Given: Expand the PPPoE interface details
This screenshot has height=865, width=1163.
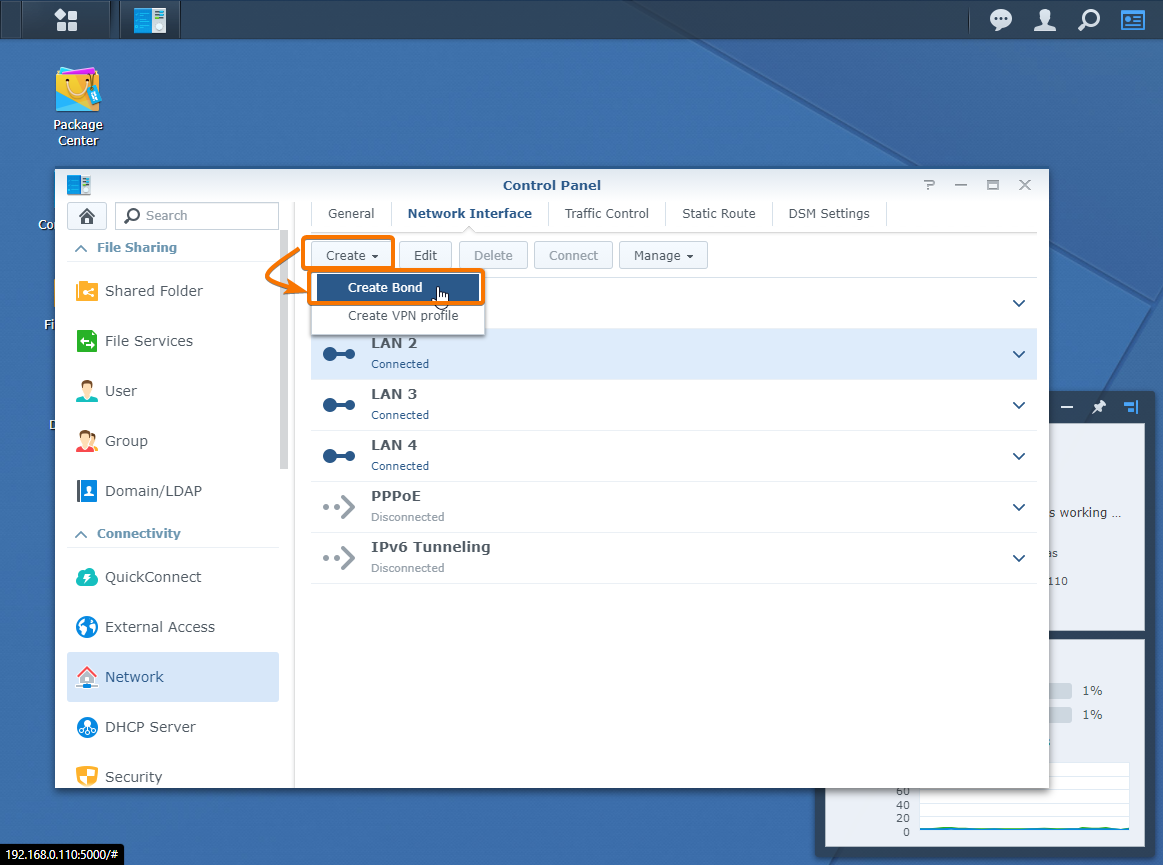Looking at the screenshot, I should (1019, 507).
